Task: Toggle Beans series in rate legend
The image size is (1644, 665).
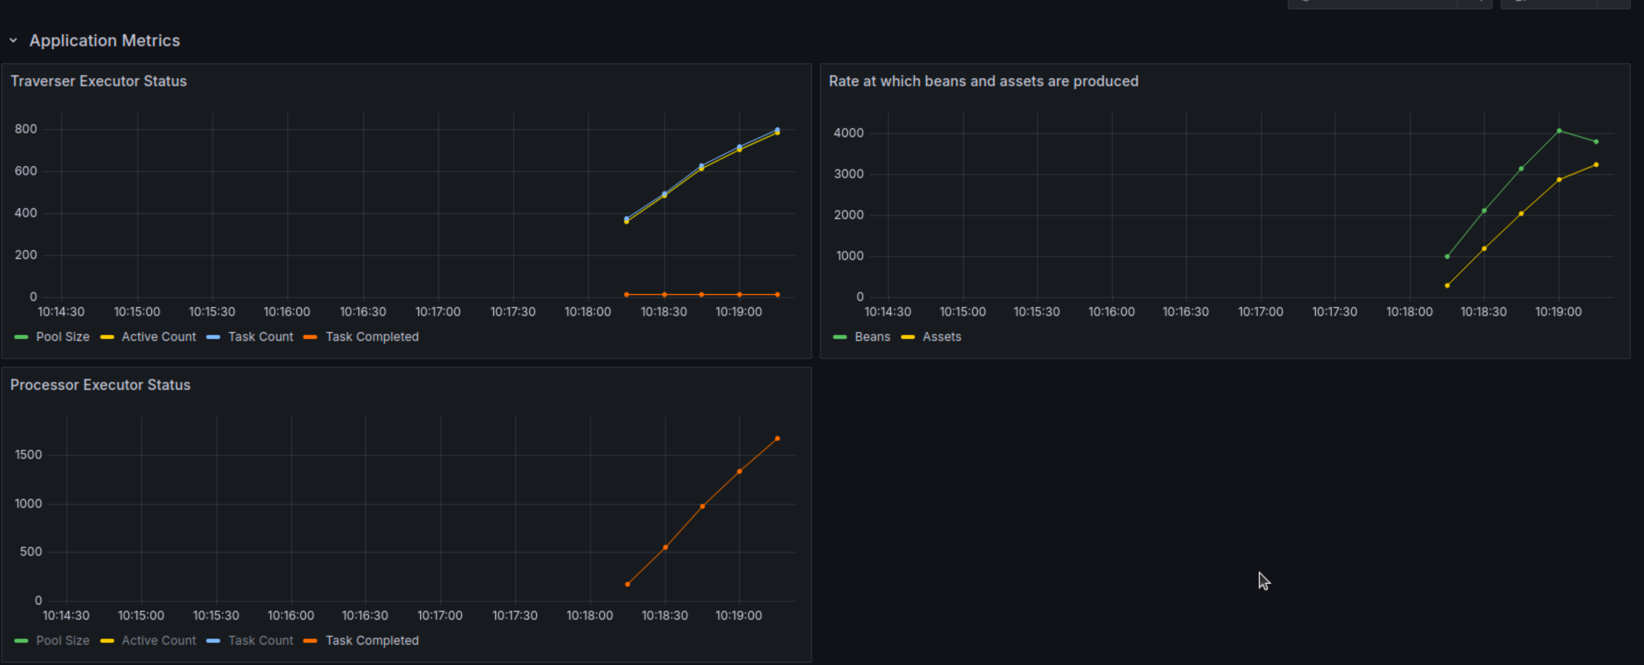Action: (x=873, y=337)
